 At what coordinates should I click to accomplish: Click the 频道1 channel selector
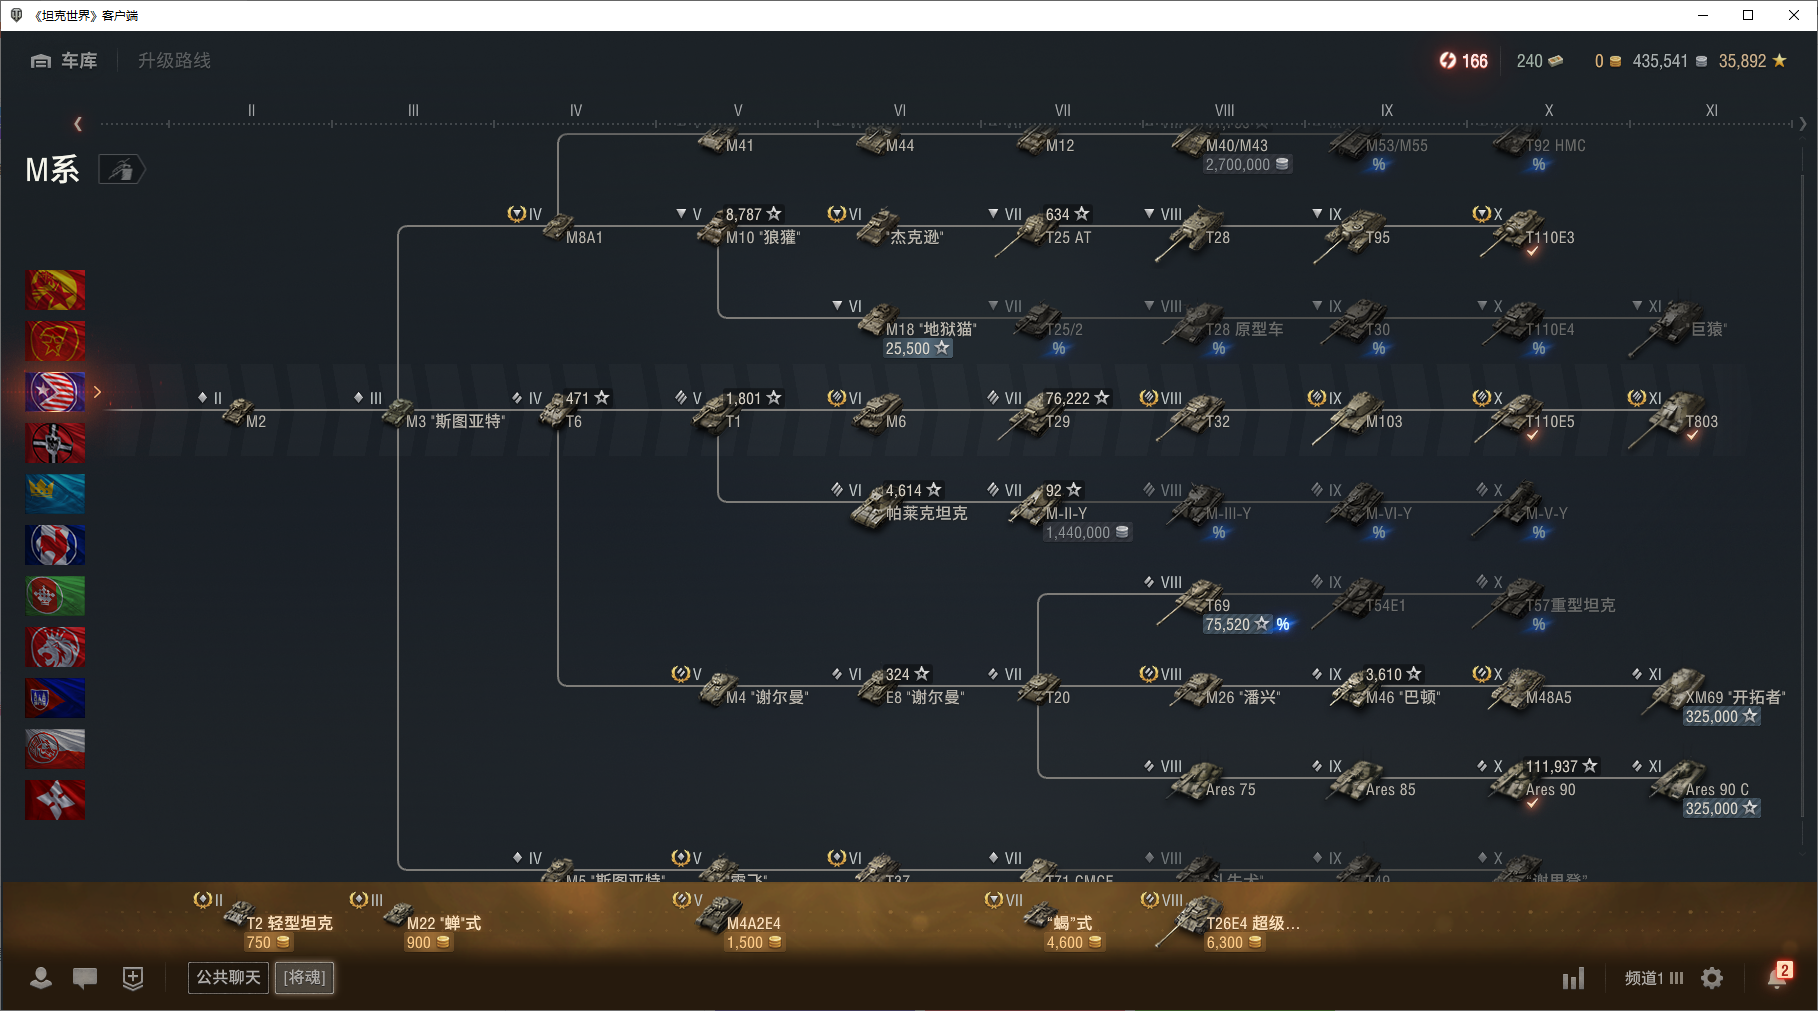(1654, 978)
